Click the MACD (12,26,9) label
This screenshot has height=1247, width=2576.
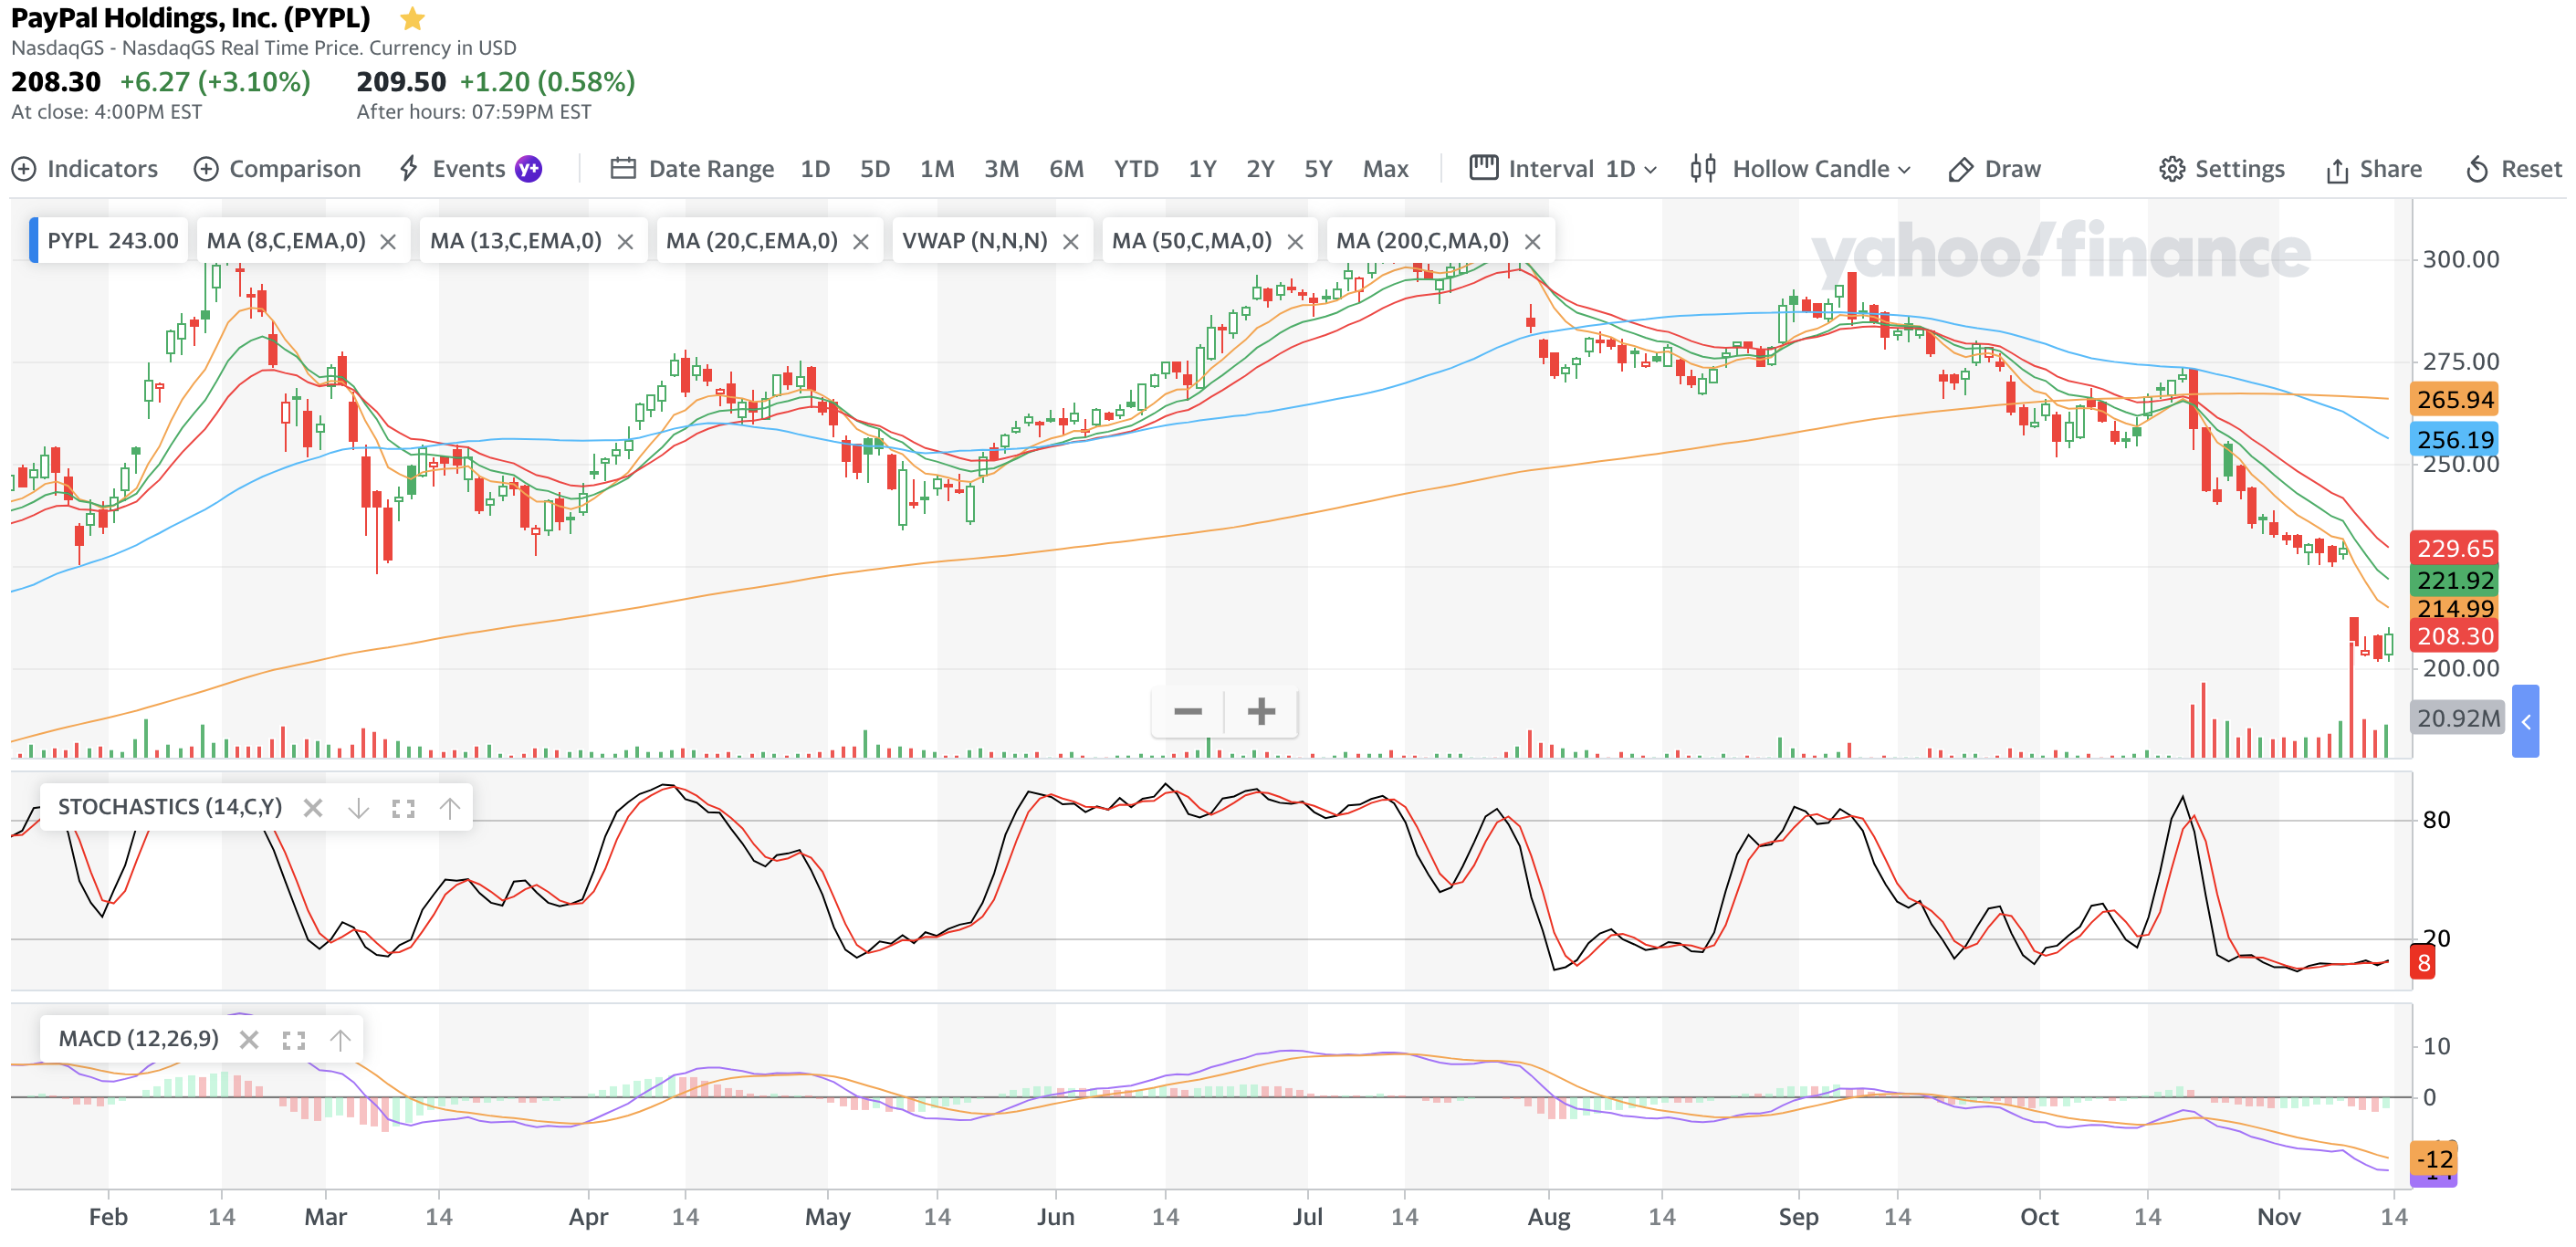138,1040
